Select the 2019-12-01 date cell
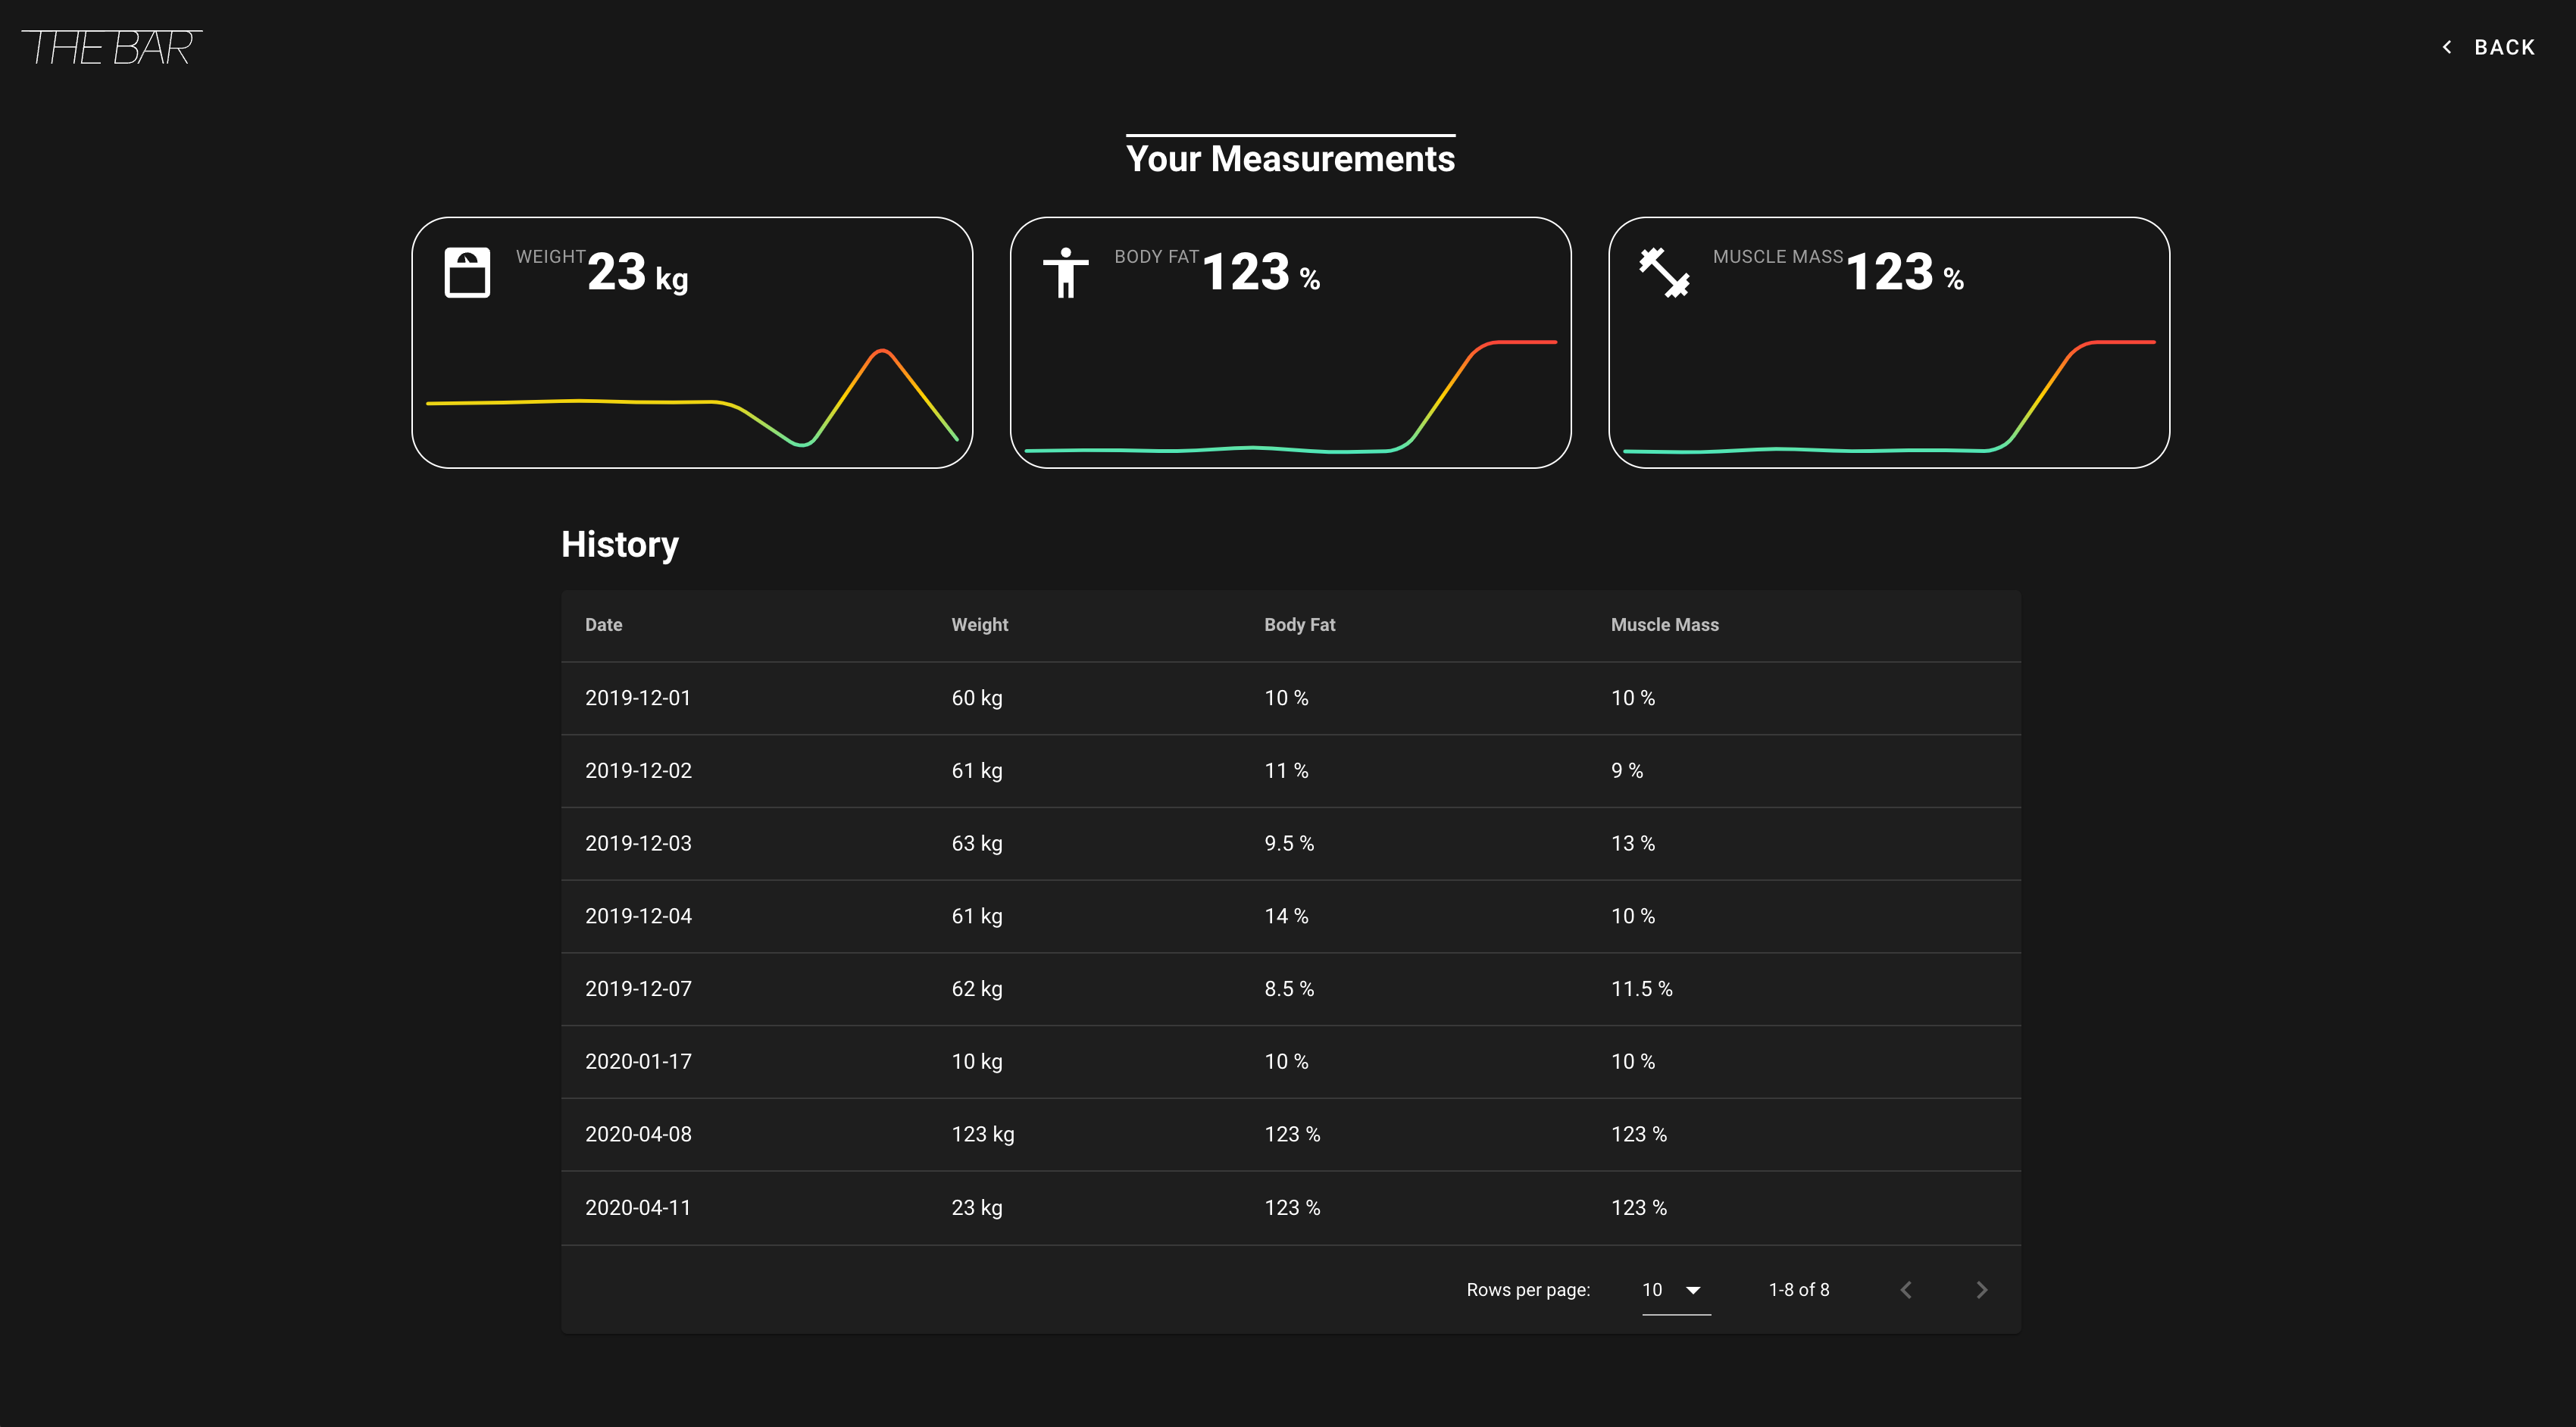 [638, 698]
